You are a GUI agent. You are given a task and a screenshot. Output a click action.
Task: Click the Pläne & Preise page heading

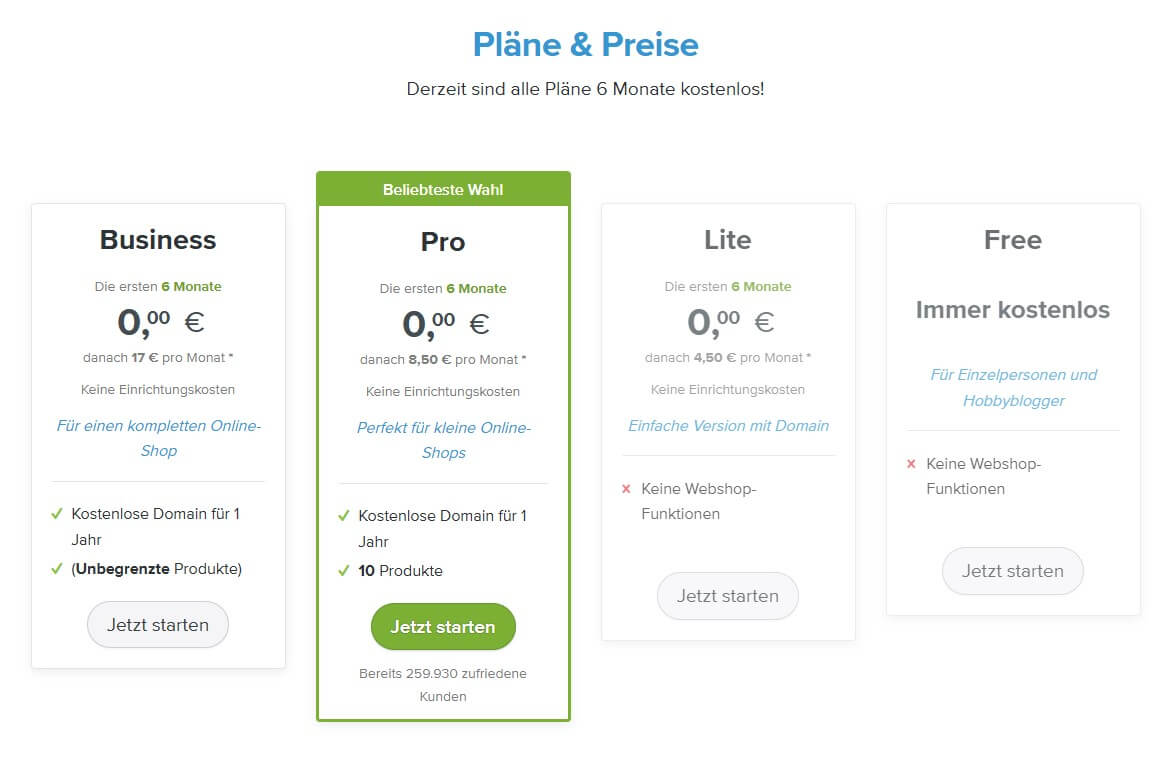point(586,45)
